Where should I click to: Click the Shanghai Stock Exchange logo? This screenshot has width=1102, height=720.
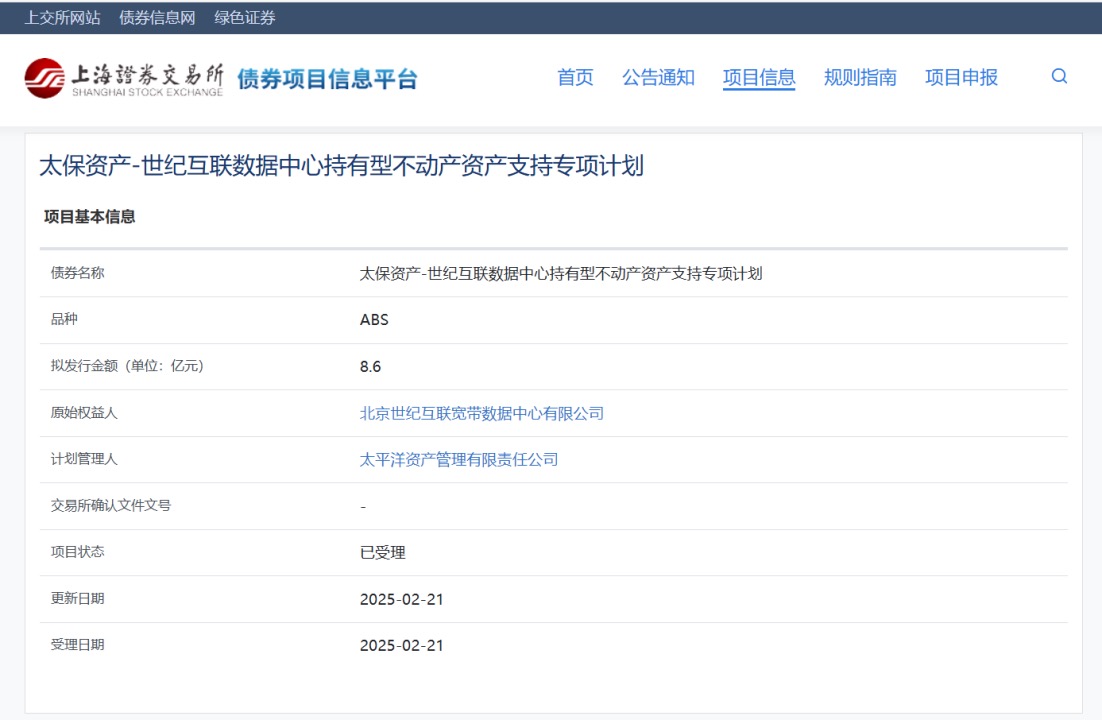124,79
